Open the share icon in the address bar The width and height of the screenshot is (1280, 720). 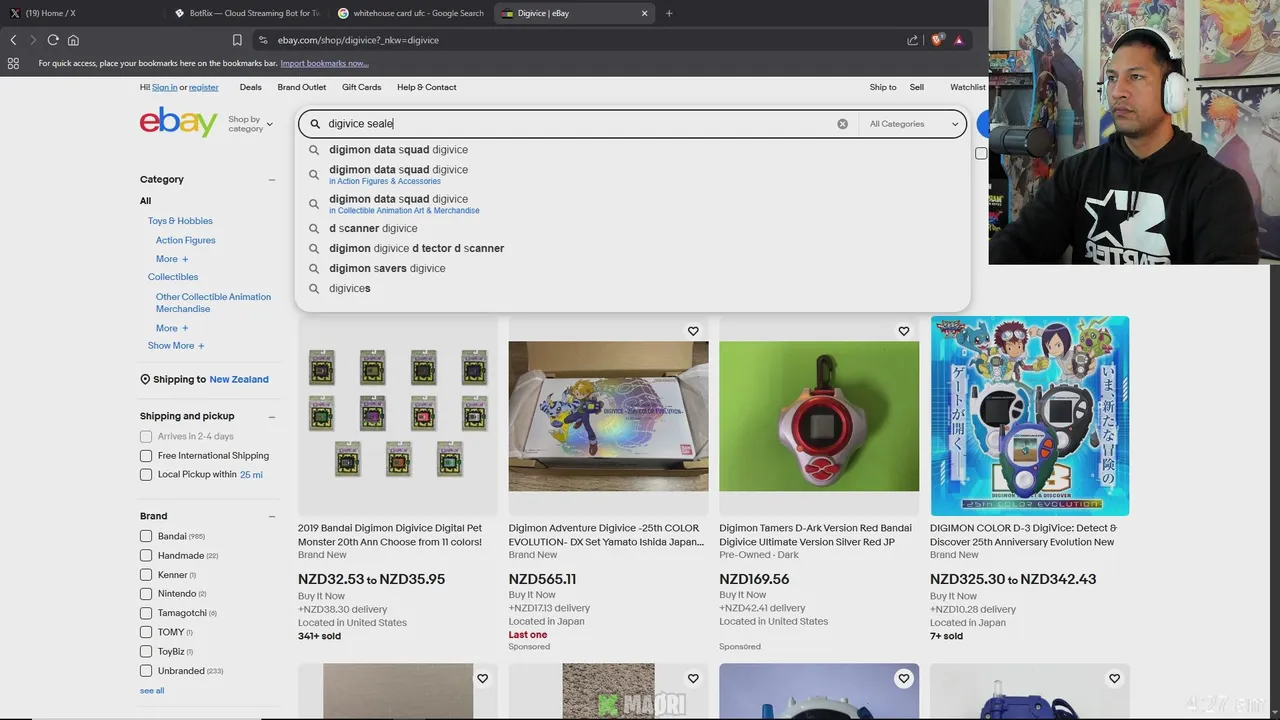click(x=912, y=40)
